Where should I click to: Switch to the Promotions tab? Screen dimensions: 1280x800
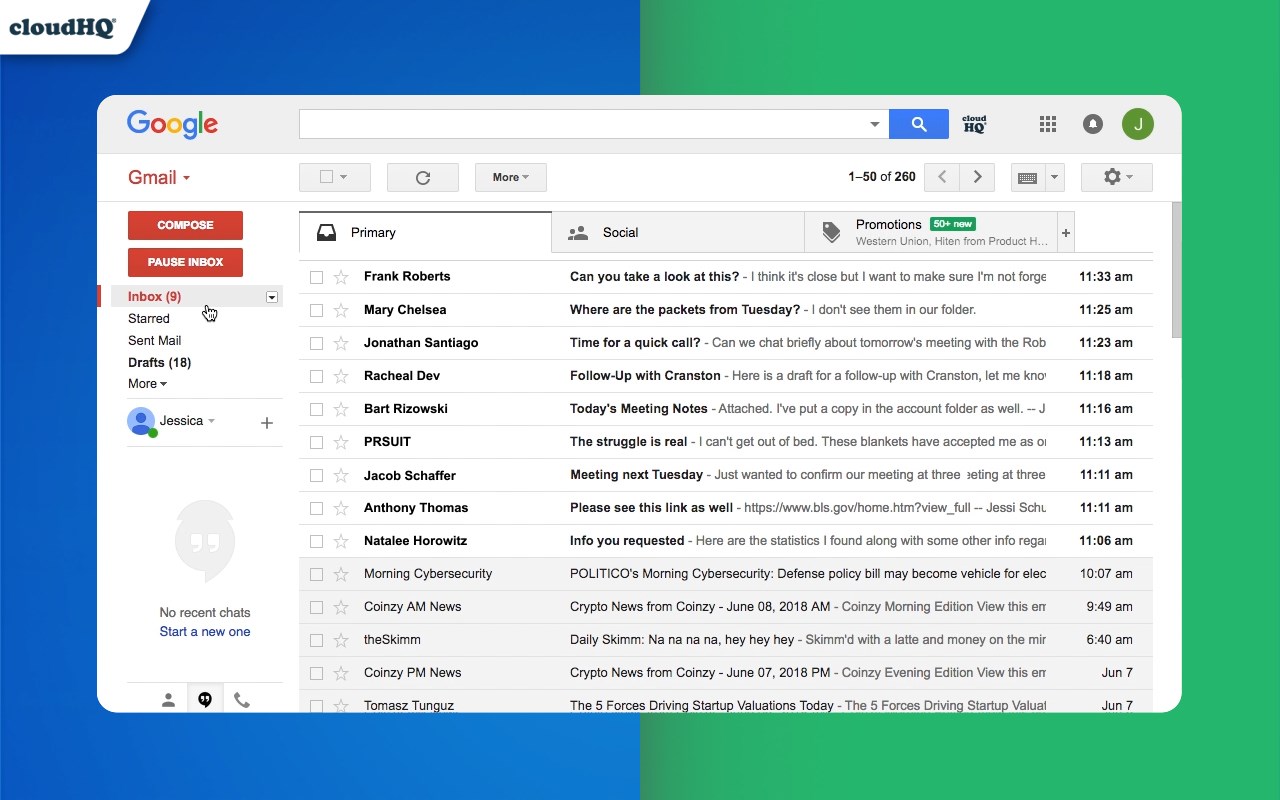pyautogui.click(x=931, y=232)
